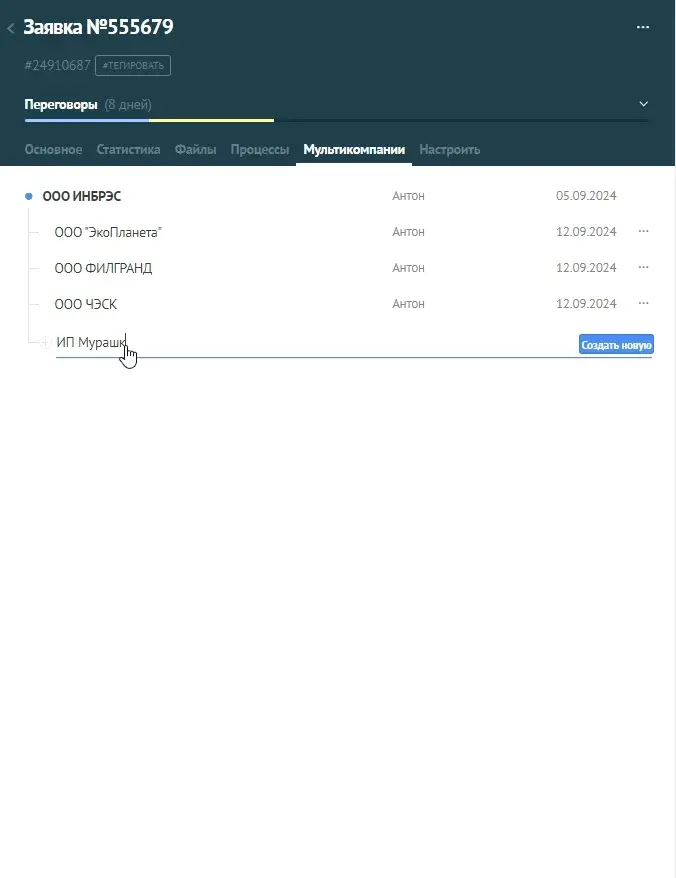
Task: Select the ООО "ЭкоПланета" company
Action: (x=108, y=232)
